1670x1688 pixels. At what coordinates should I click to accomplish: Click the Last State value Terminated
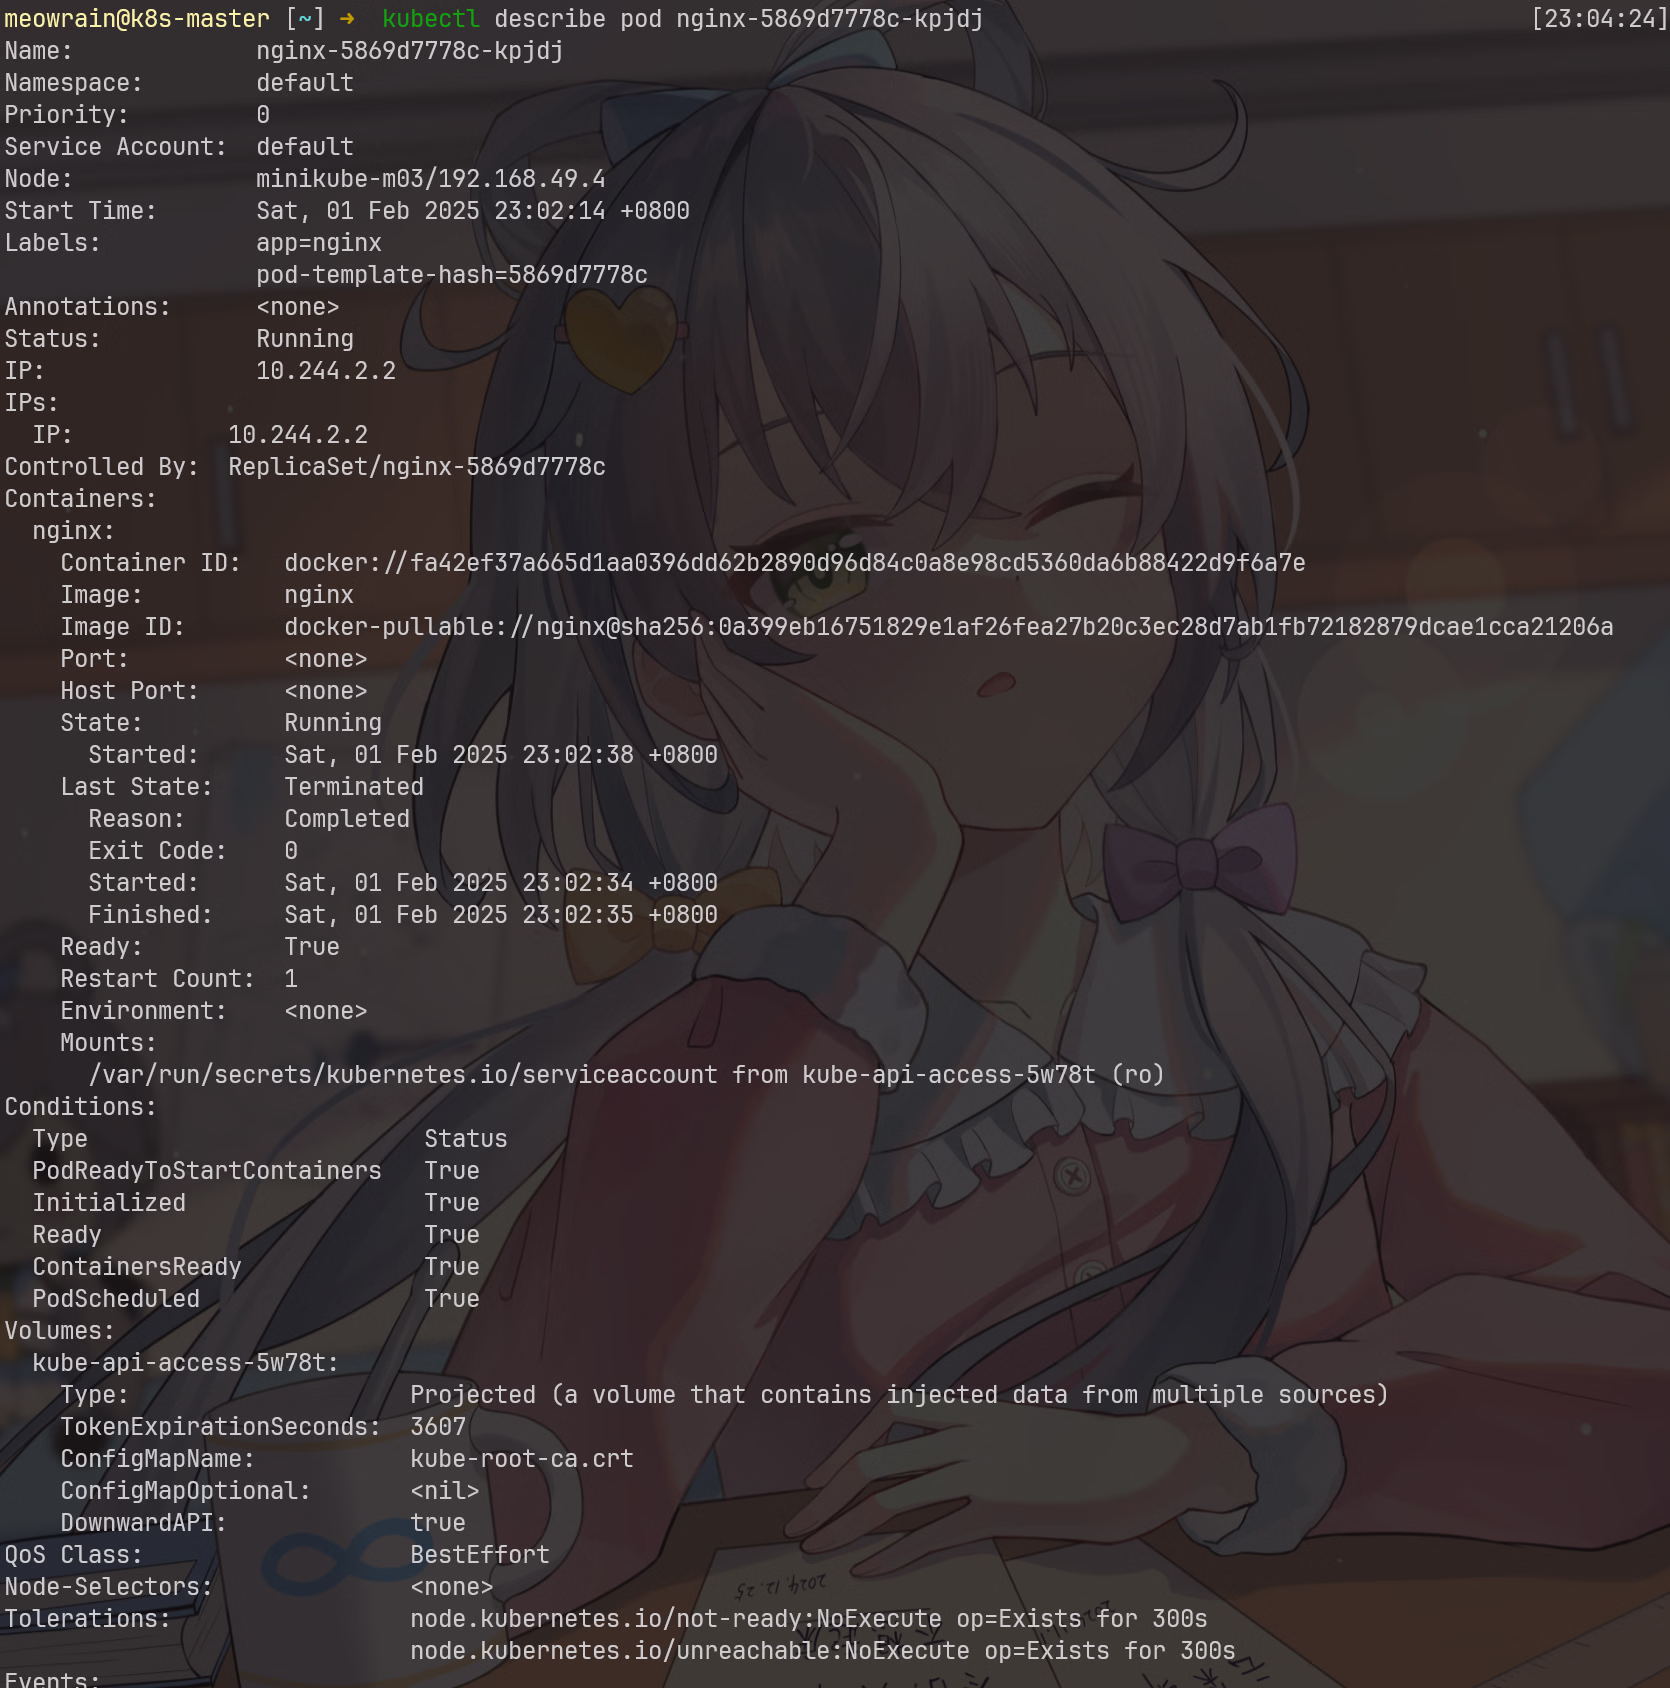(353, 787)
